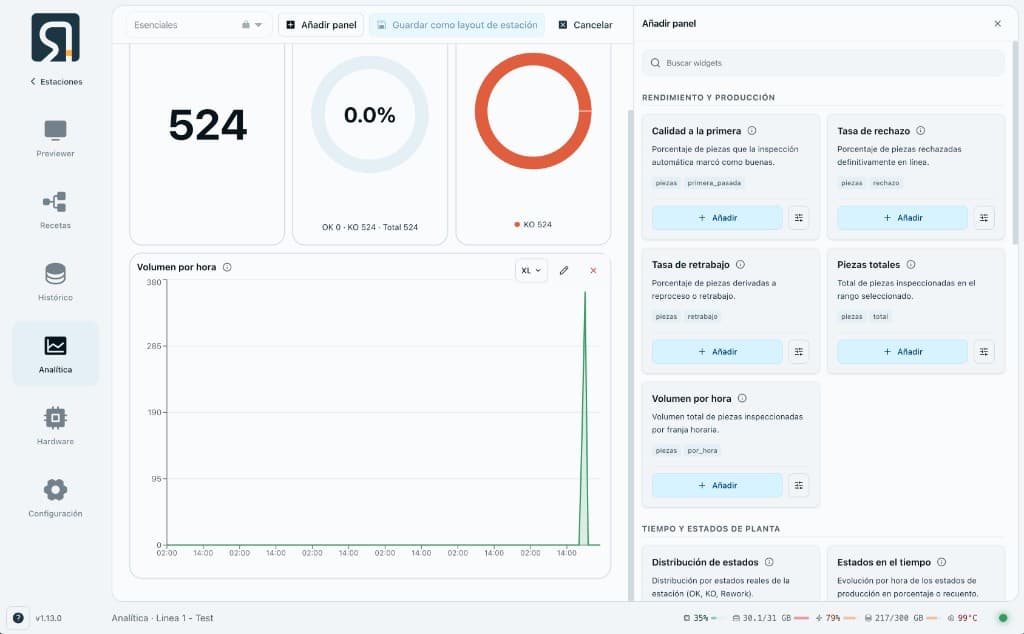This screenshot has width=1024, height=634.
Task: Click Guardar como layout de estación
Action: [457, 25]
